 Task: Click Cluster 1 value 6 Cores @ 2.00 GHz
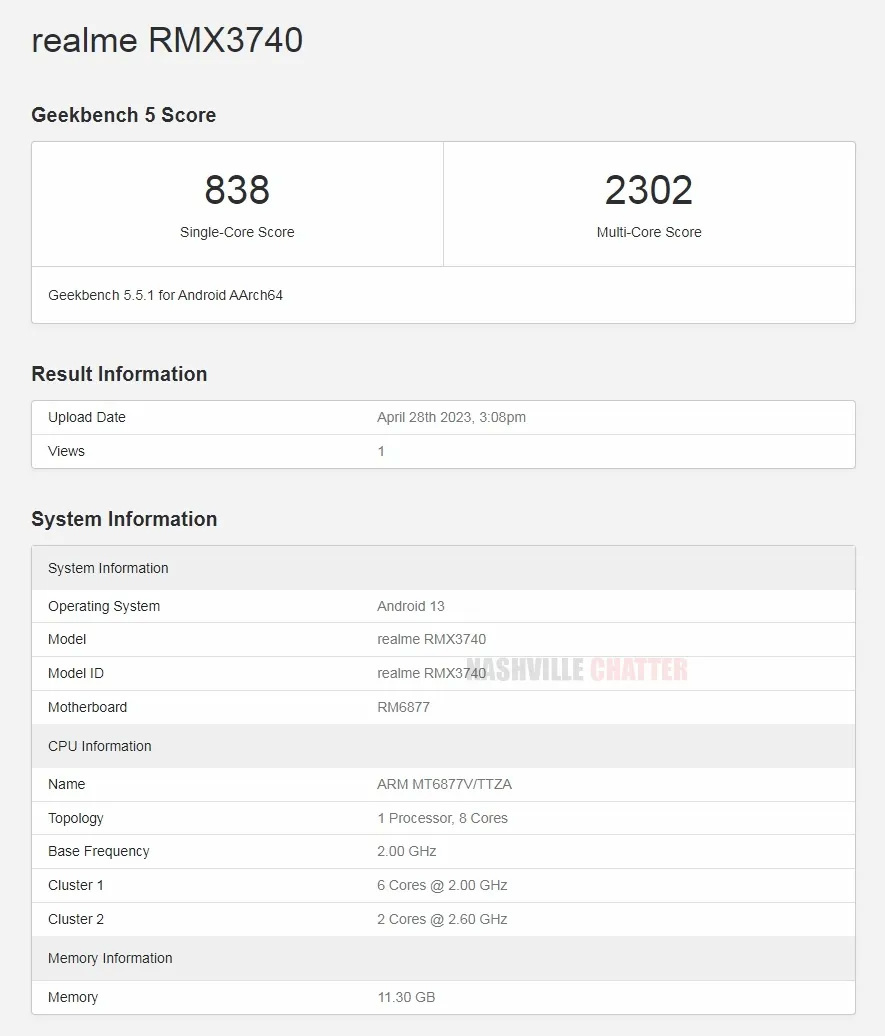[x=442, y=885]
